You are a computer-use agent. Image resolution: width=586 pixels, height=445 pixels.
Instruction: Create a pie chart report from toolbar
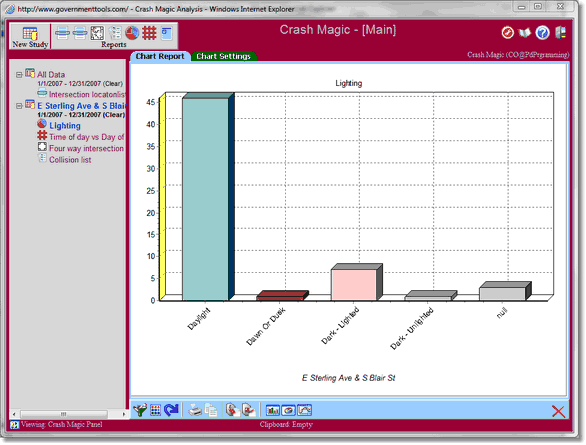click(x=132, y=33)
